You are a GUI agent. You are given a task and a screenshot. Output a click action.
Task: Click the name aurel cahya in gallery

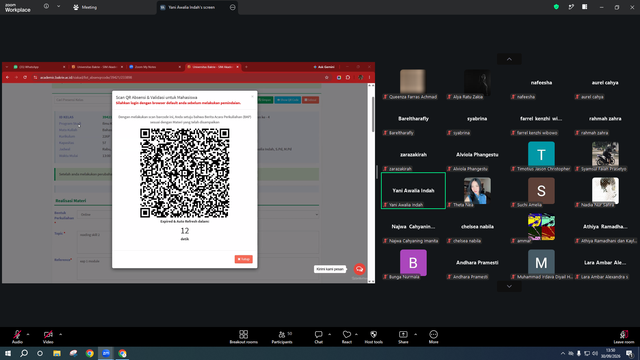pos(605,82)
